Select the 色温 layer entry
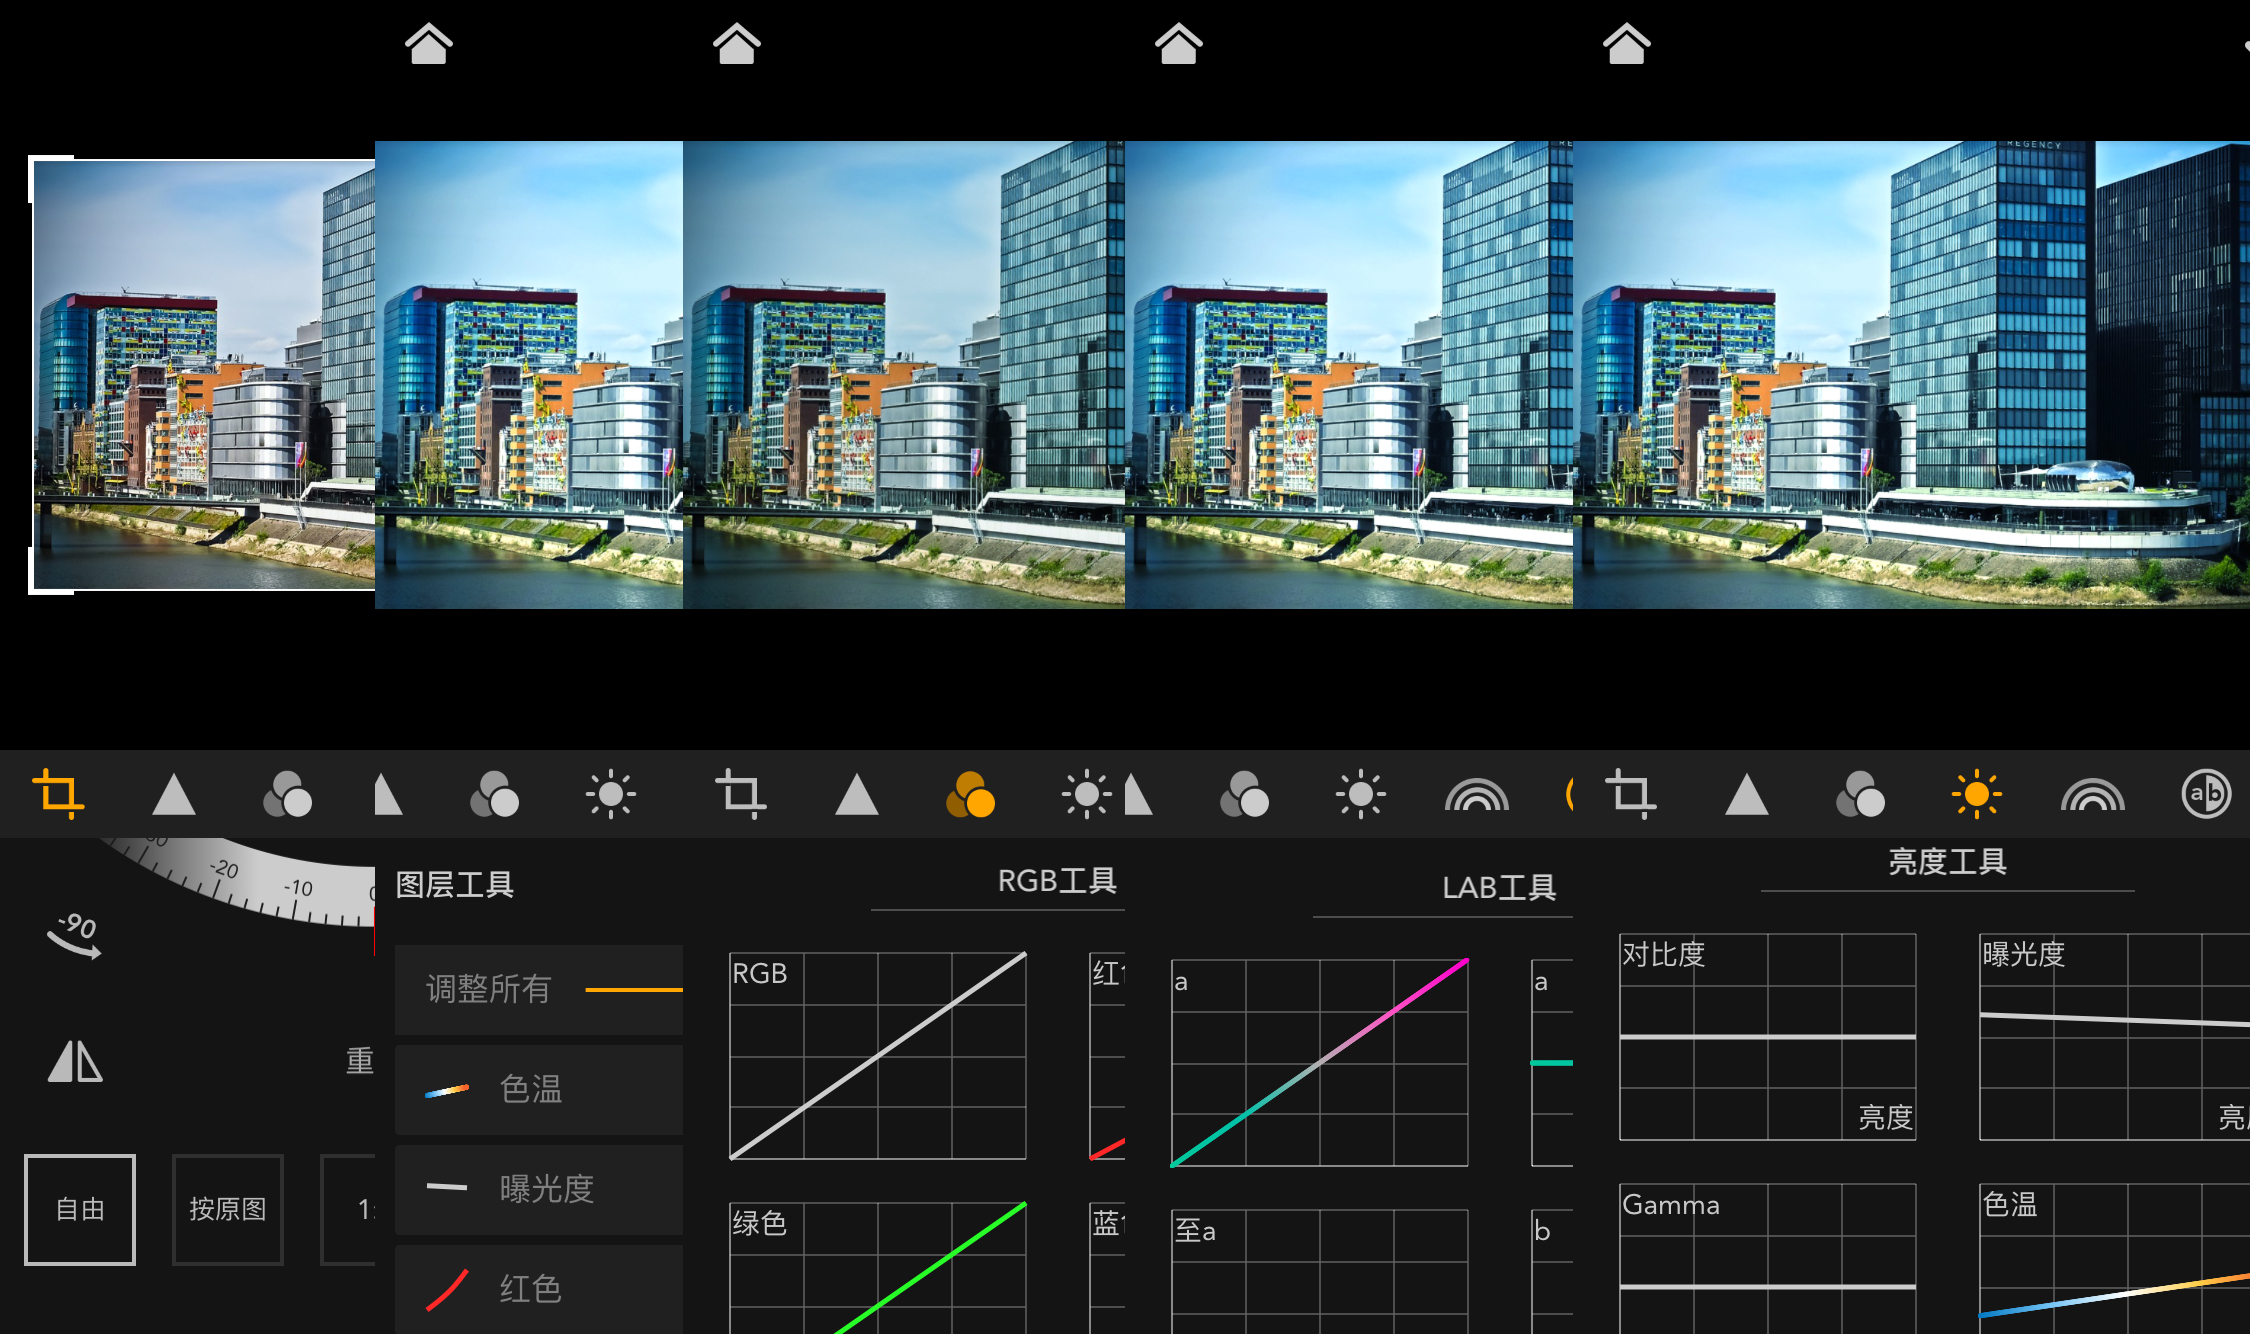The height and width of the screenshot is (1334, 2250). click(x=539, y=1089)
